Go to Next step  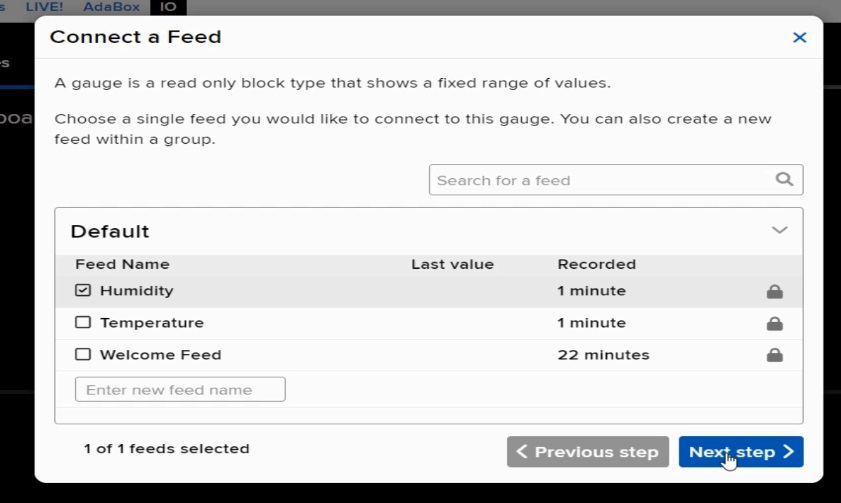tap(741, 452)
